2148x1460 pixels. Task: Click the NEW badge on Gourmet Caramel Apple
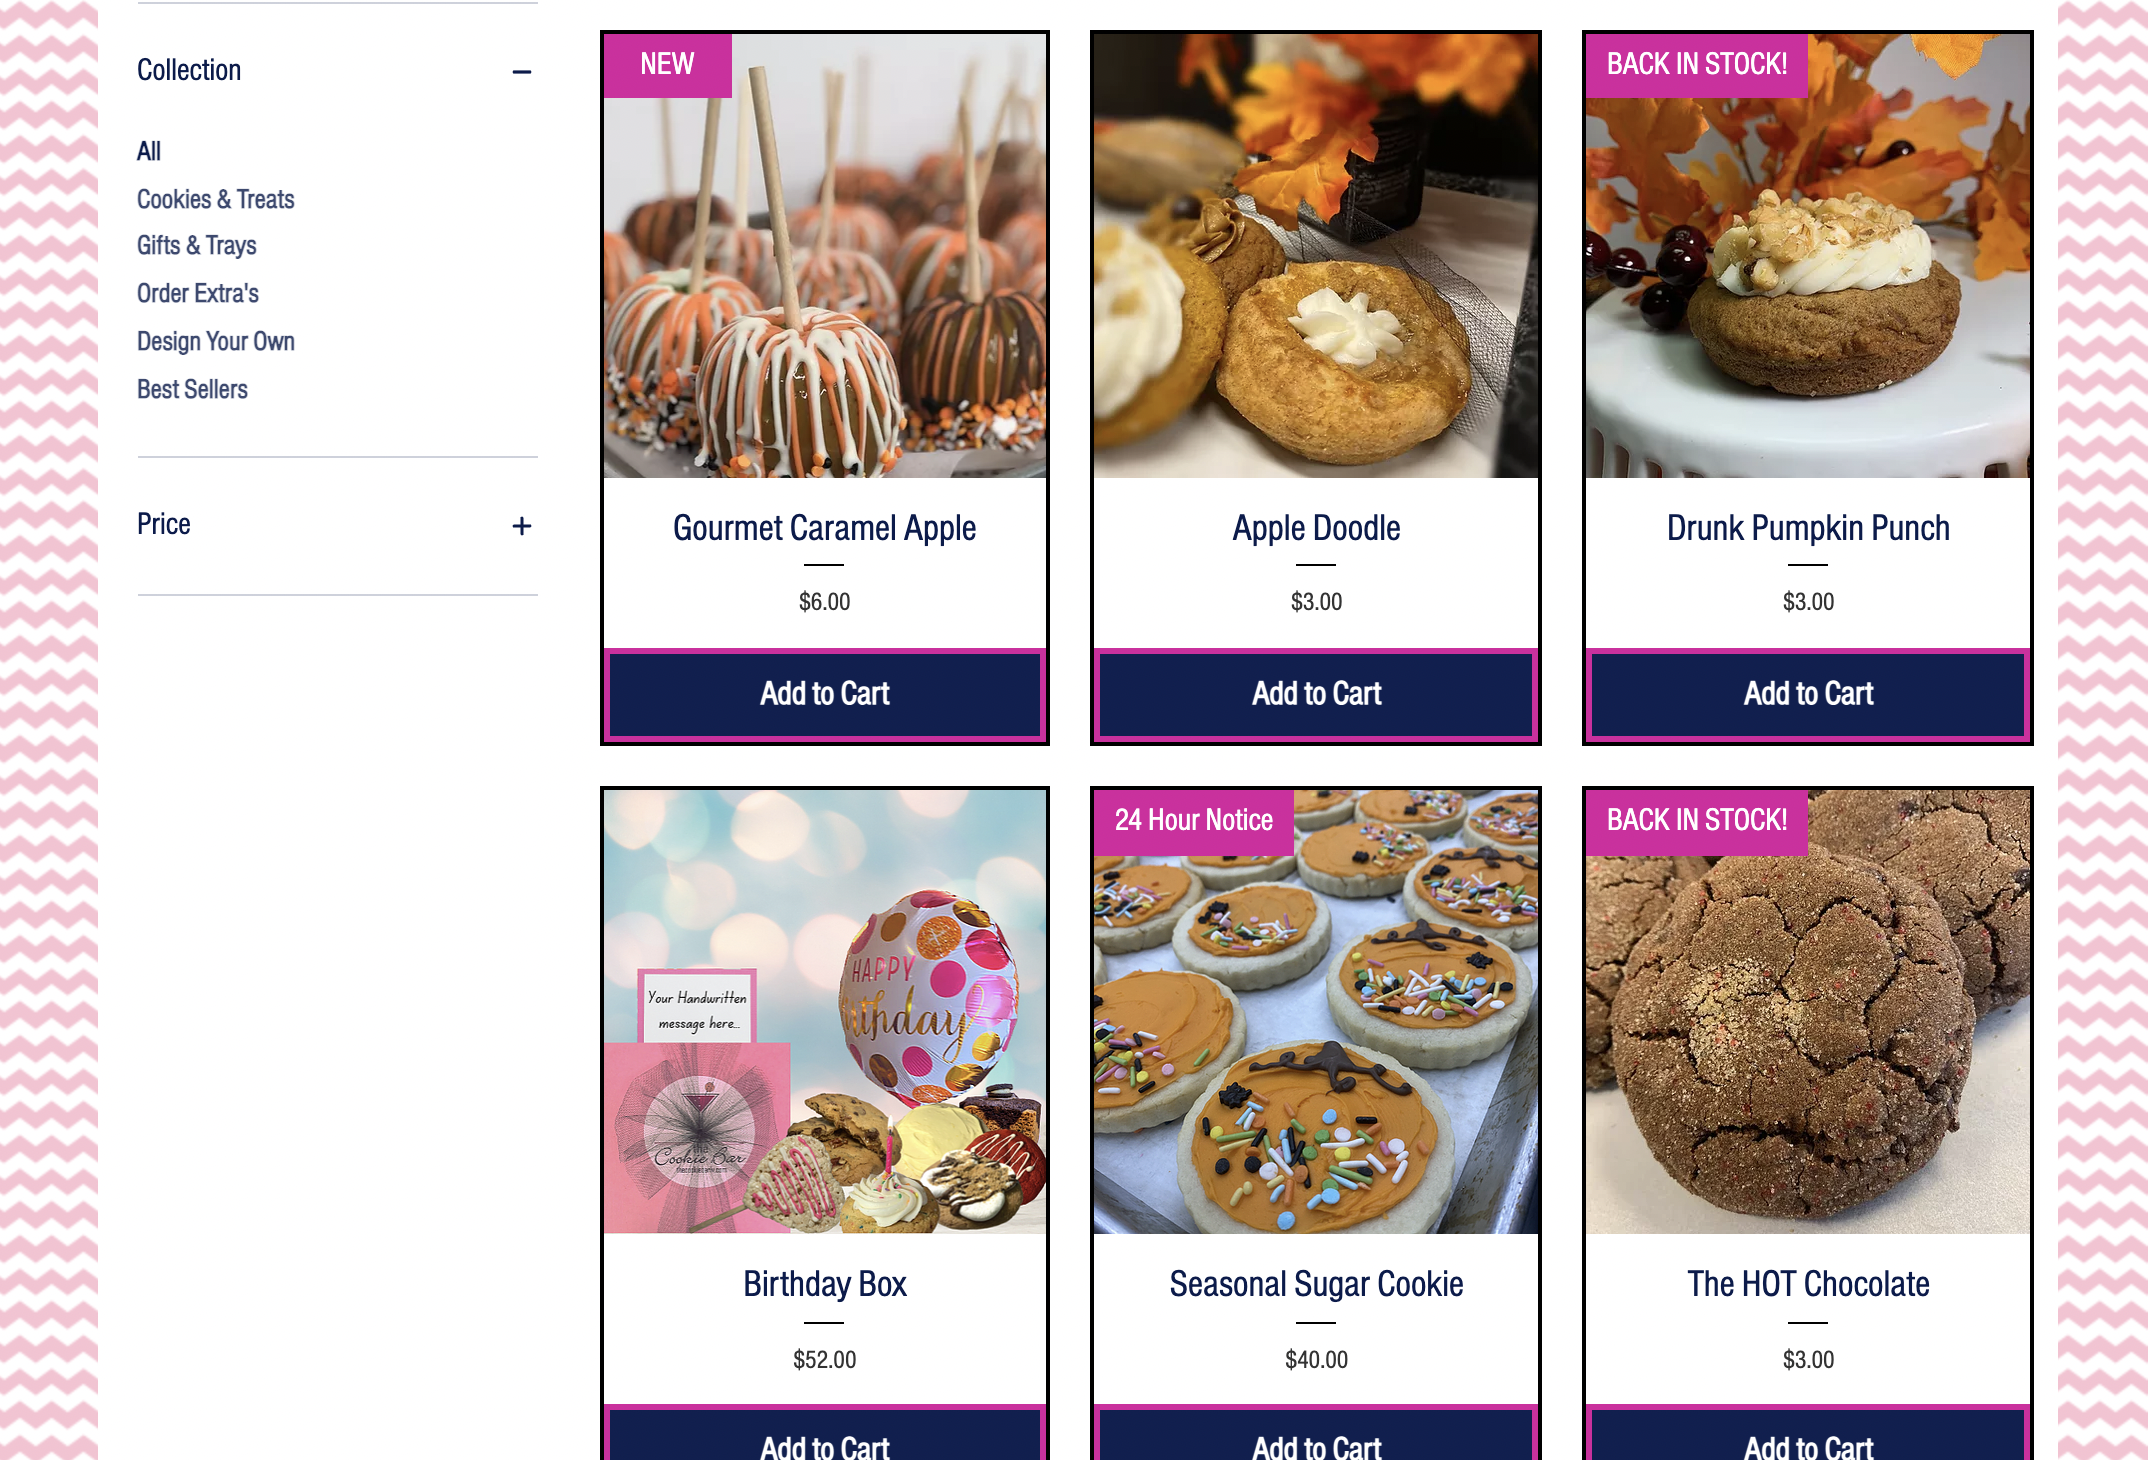click(x=668, y=64)
